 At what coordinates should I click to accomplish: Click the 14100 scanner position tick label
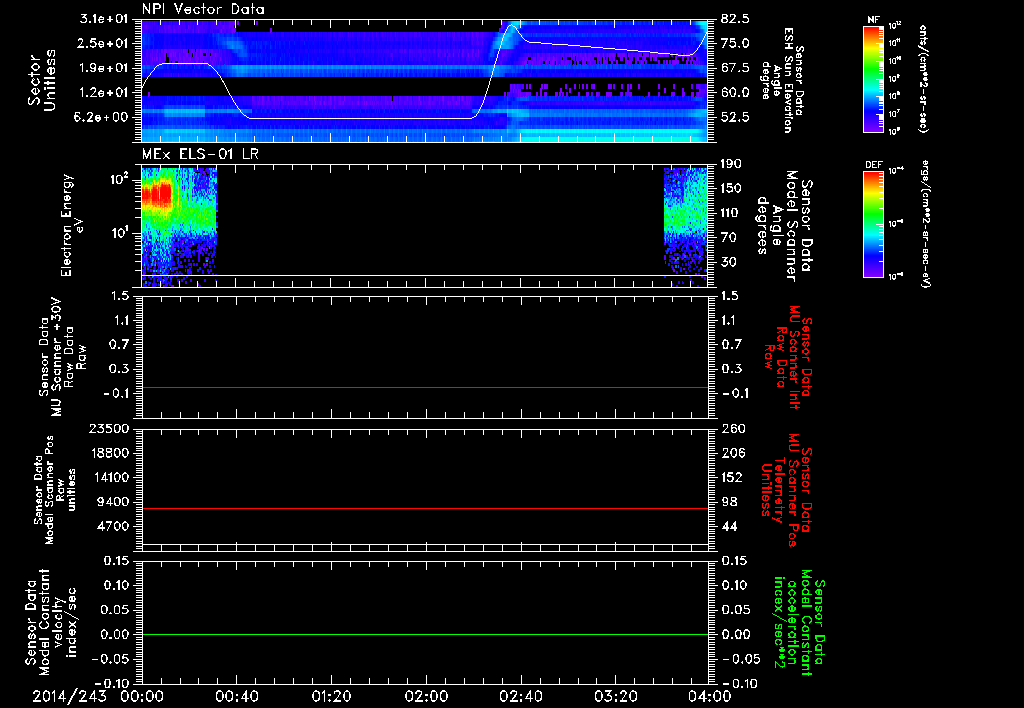coord(112,477)
